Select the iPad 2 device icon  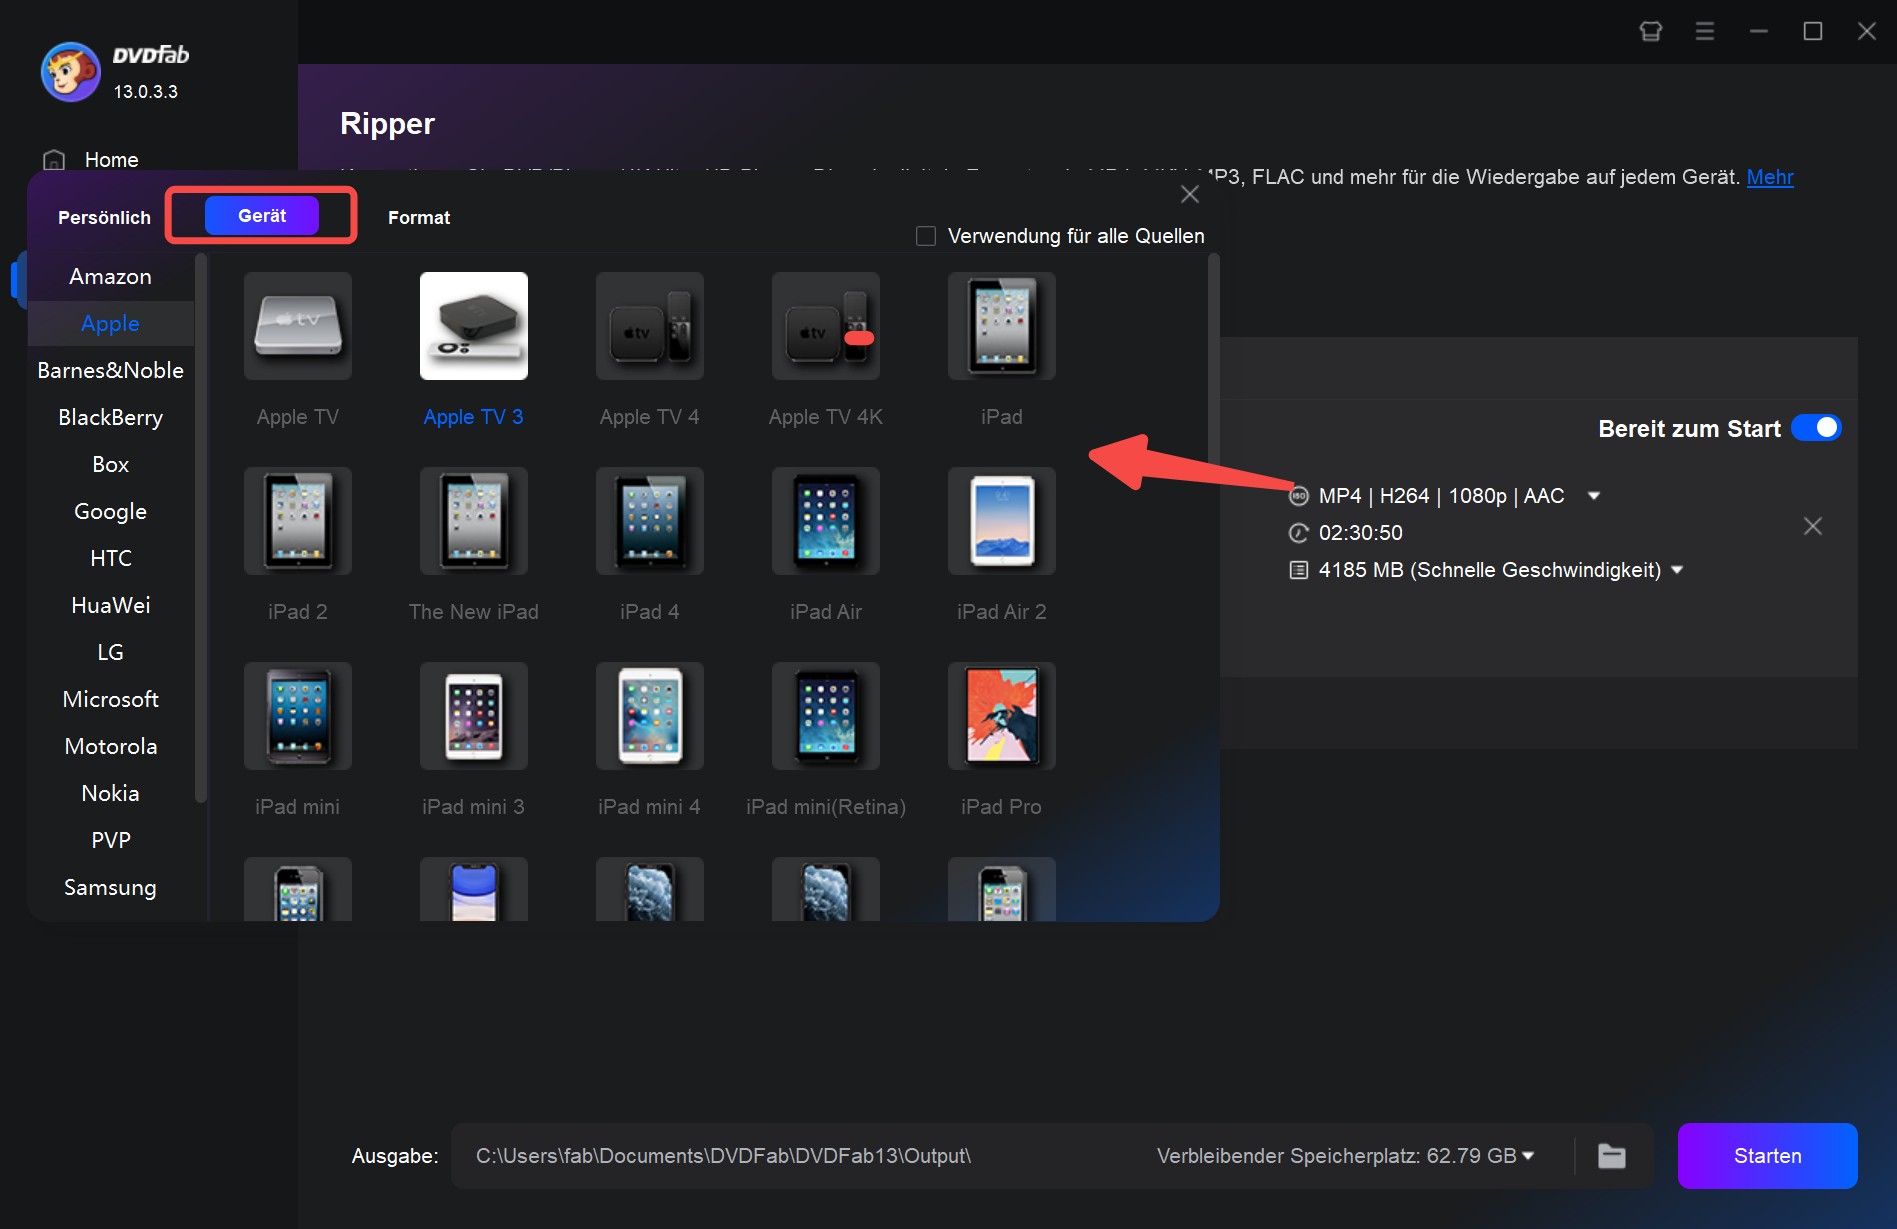point(297,521)
